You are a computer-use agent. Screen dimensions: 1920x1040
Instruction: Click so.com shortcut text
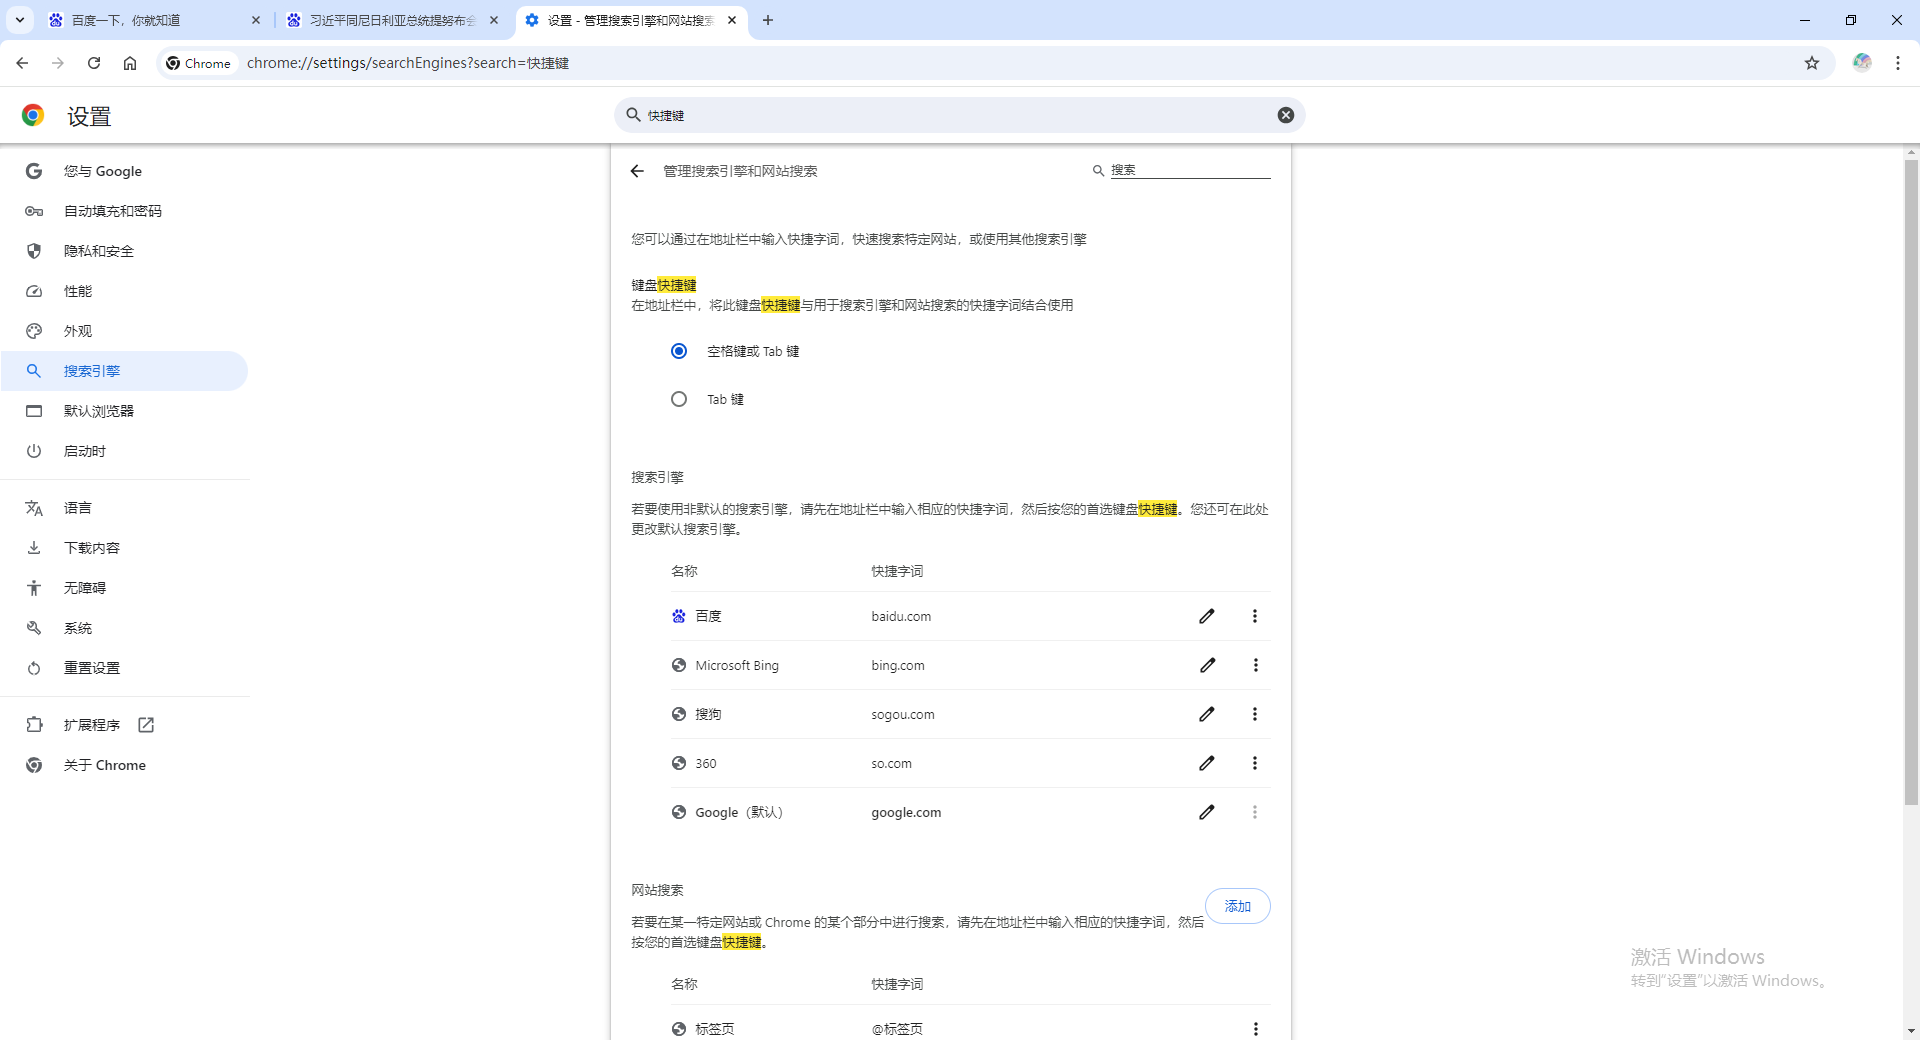[891, 763]
